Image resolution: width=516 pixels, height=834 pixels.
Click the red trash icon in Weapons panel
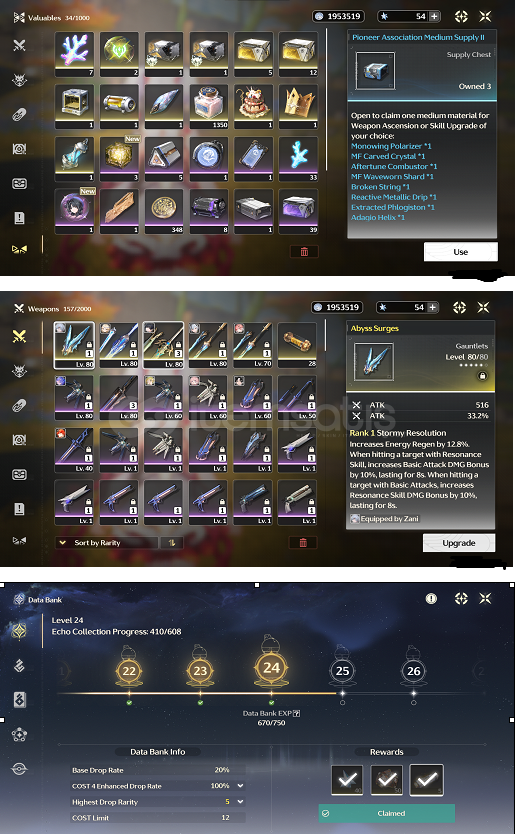(303, 543)
